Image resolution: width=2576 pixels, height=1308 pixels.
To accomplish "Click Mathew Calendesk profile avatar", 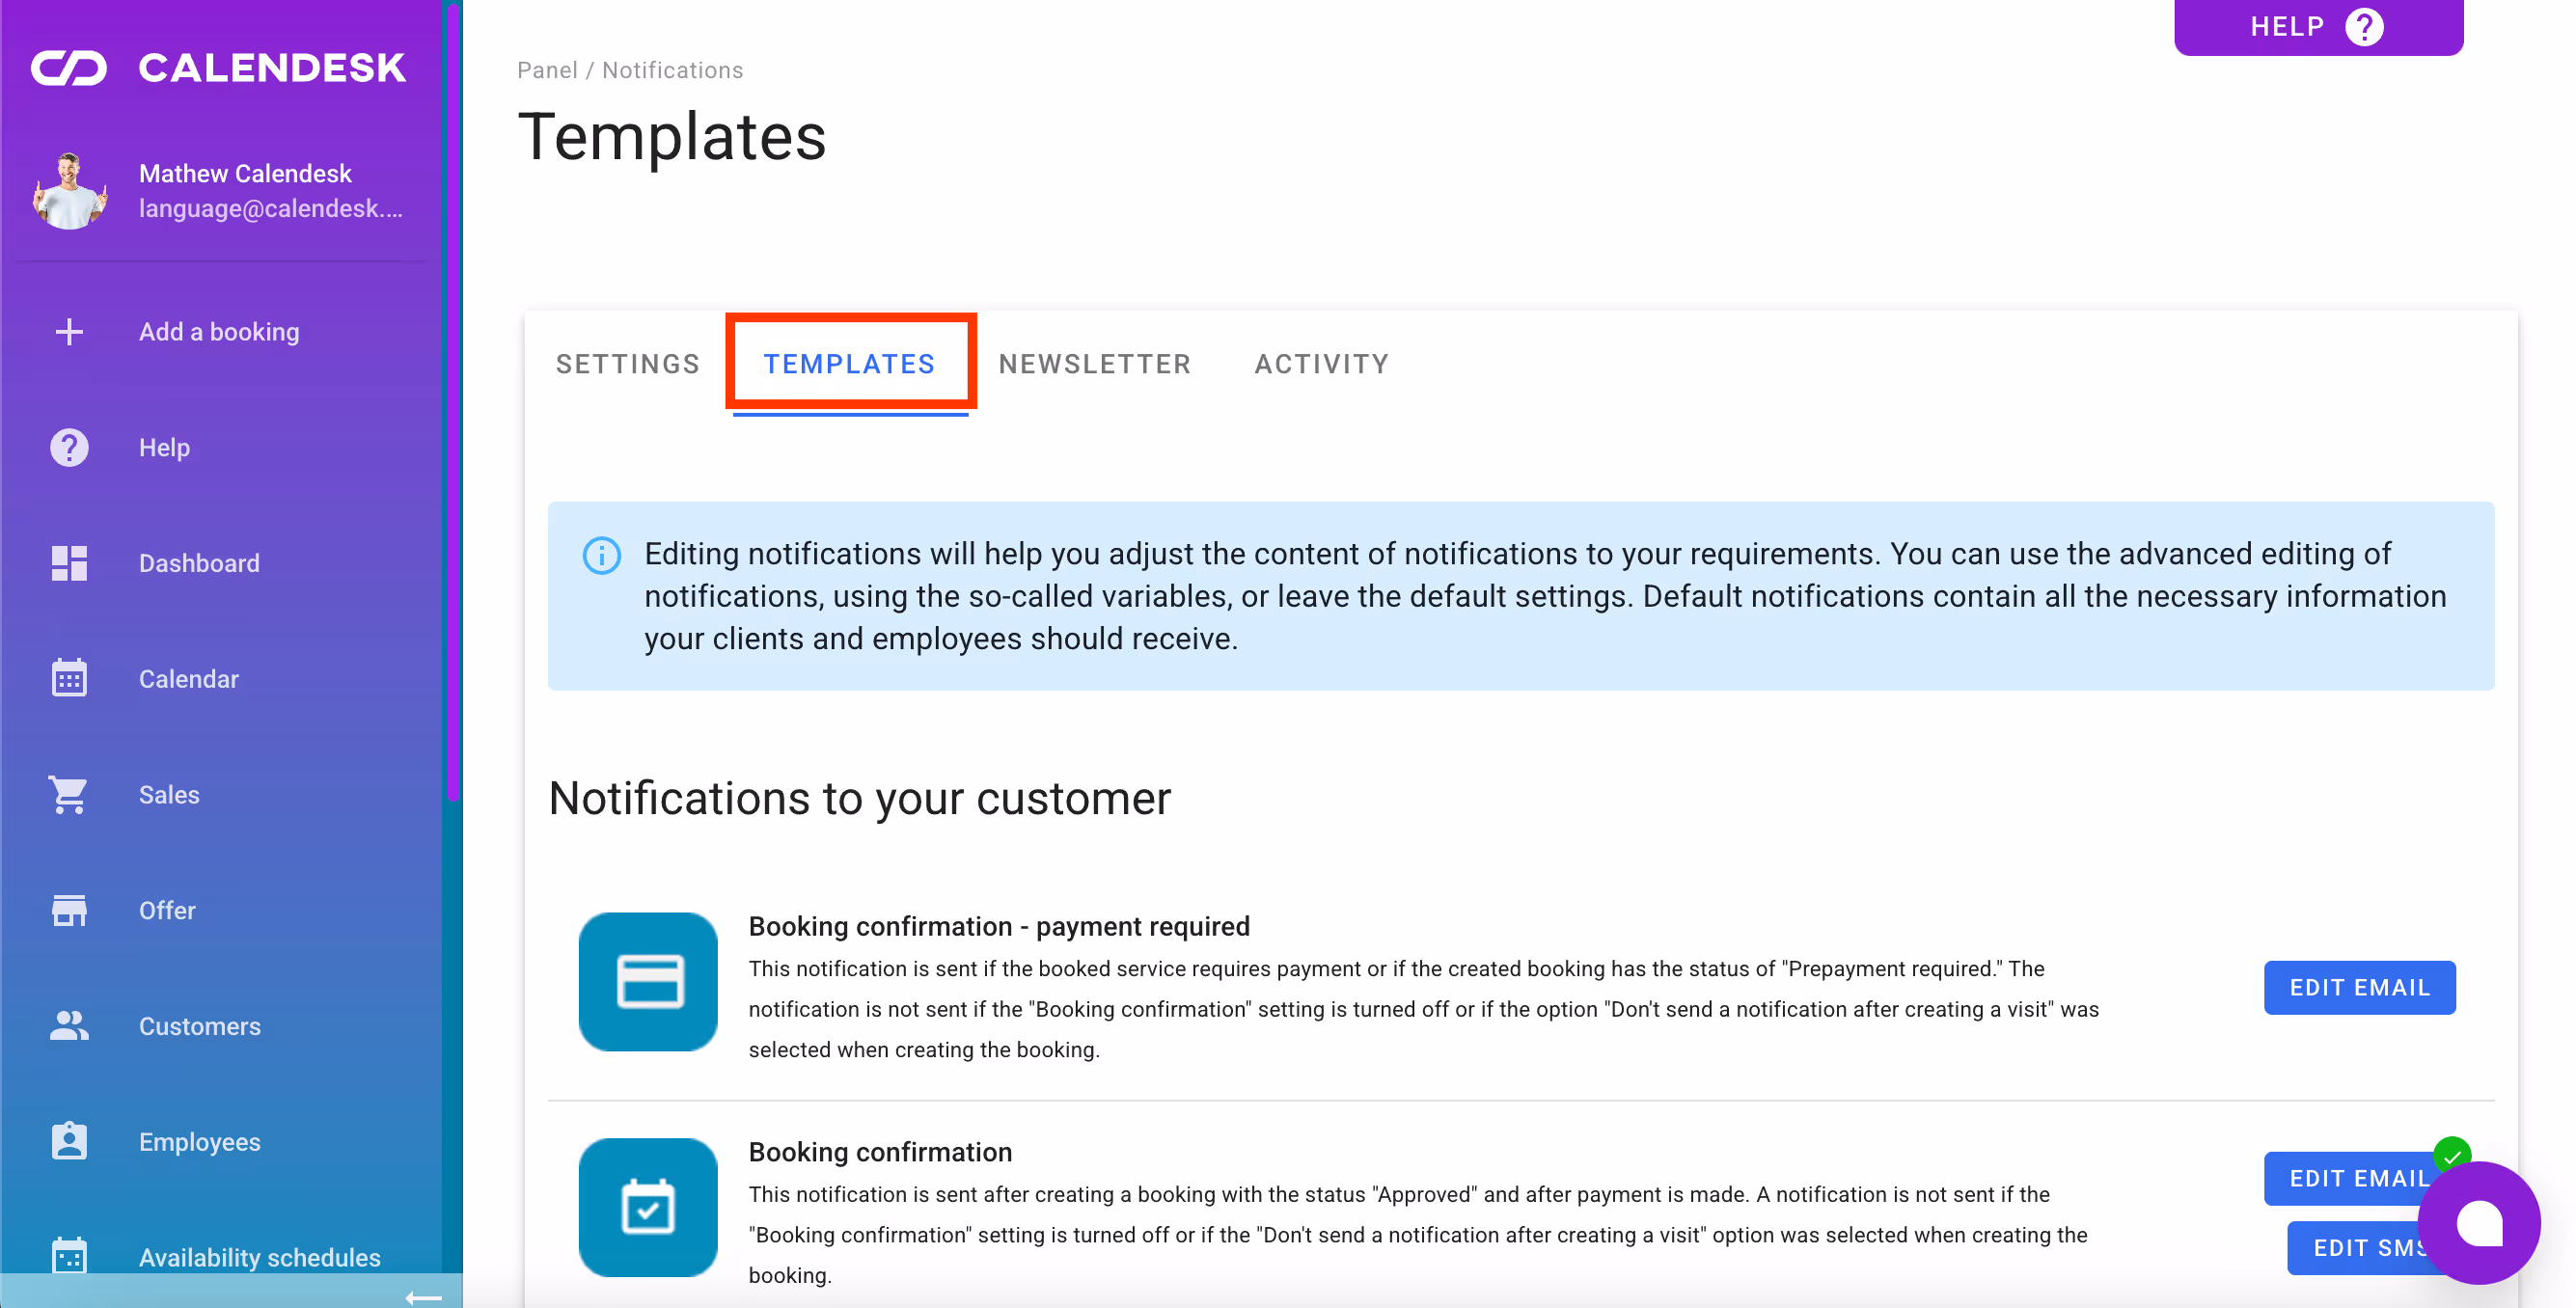I will (69, 191).
